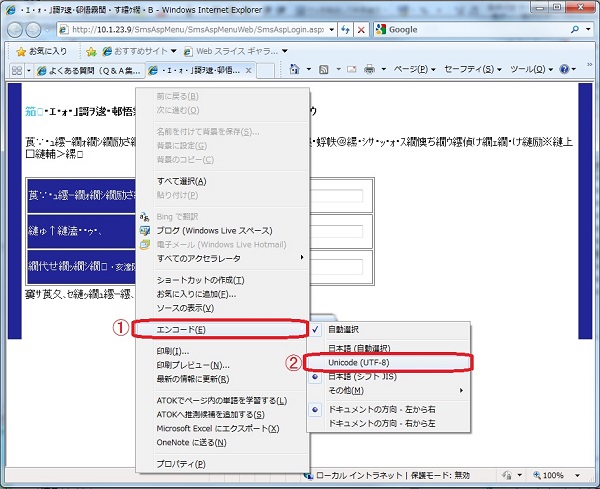The image size is (600, 489).
Task: Close the active garbled-title tab
Action: click(x=248, y=70)
